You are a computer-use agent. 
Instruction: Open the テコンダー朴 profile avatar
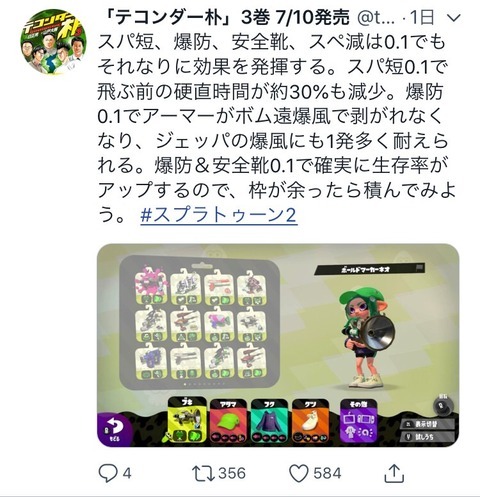53,42
